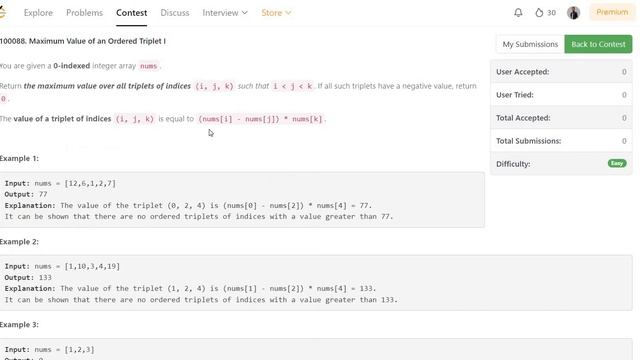Click the Output: 133 line

tap(28, 278)
